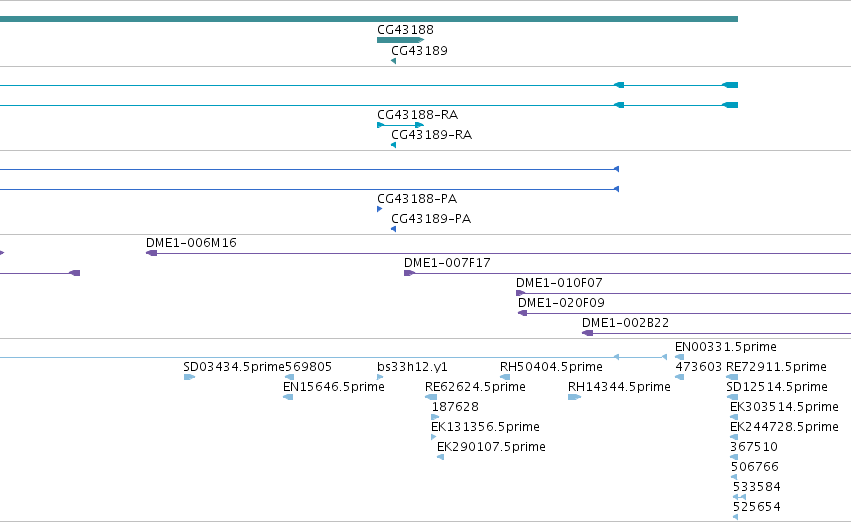The width and height of the screenshot is (851, 522).
Task: Select the 525654 EST feature
Action: [735, 517]
